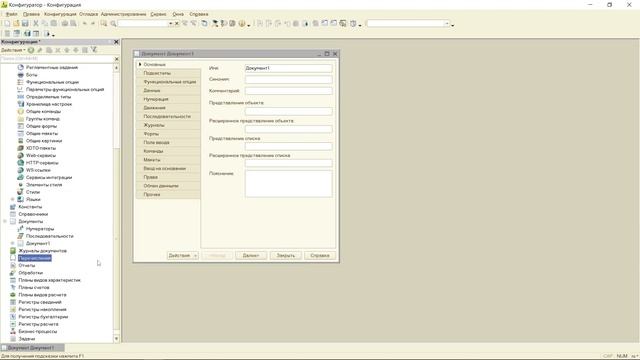Click the Open file toolbar icon
This screenshot has height=360, width=640.
(x=16, y=24)
